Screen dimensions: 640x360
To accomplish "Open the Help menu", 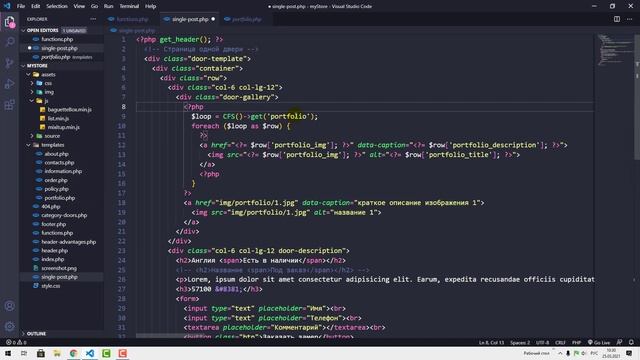I will pyautogui.click(x=151, y=6).
